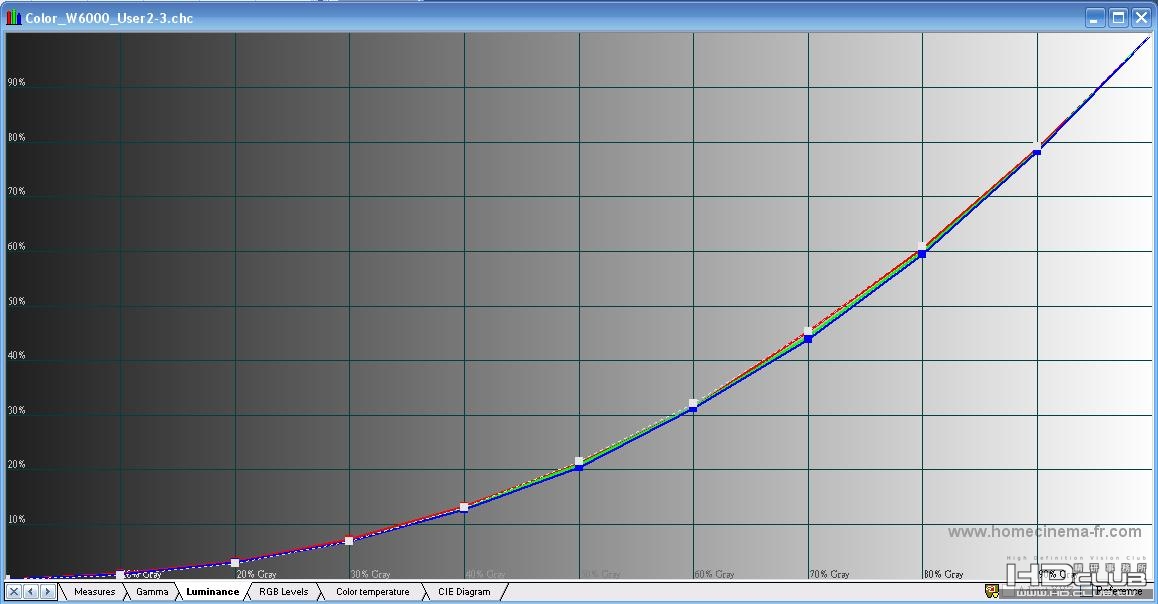1158x604 pixels.
Task: Click the blue data point at 60% Gray
Action: click(693, 408)
